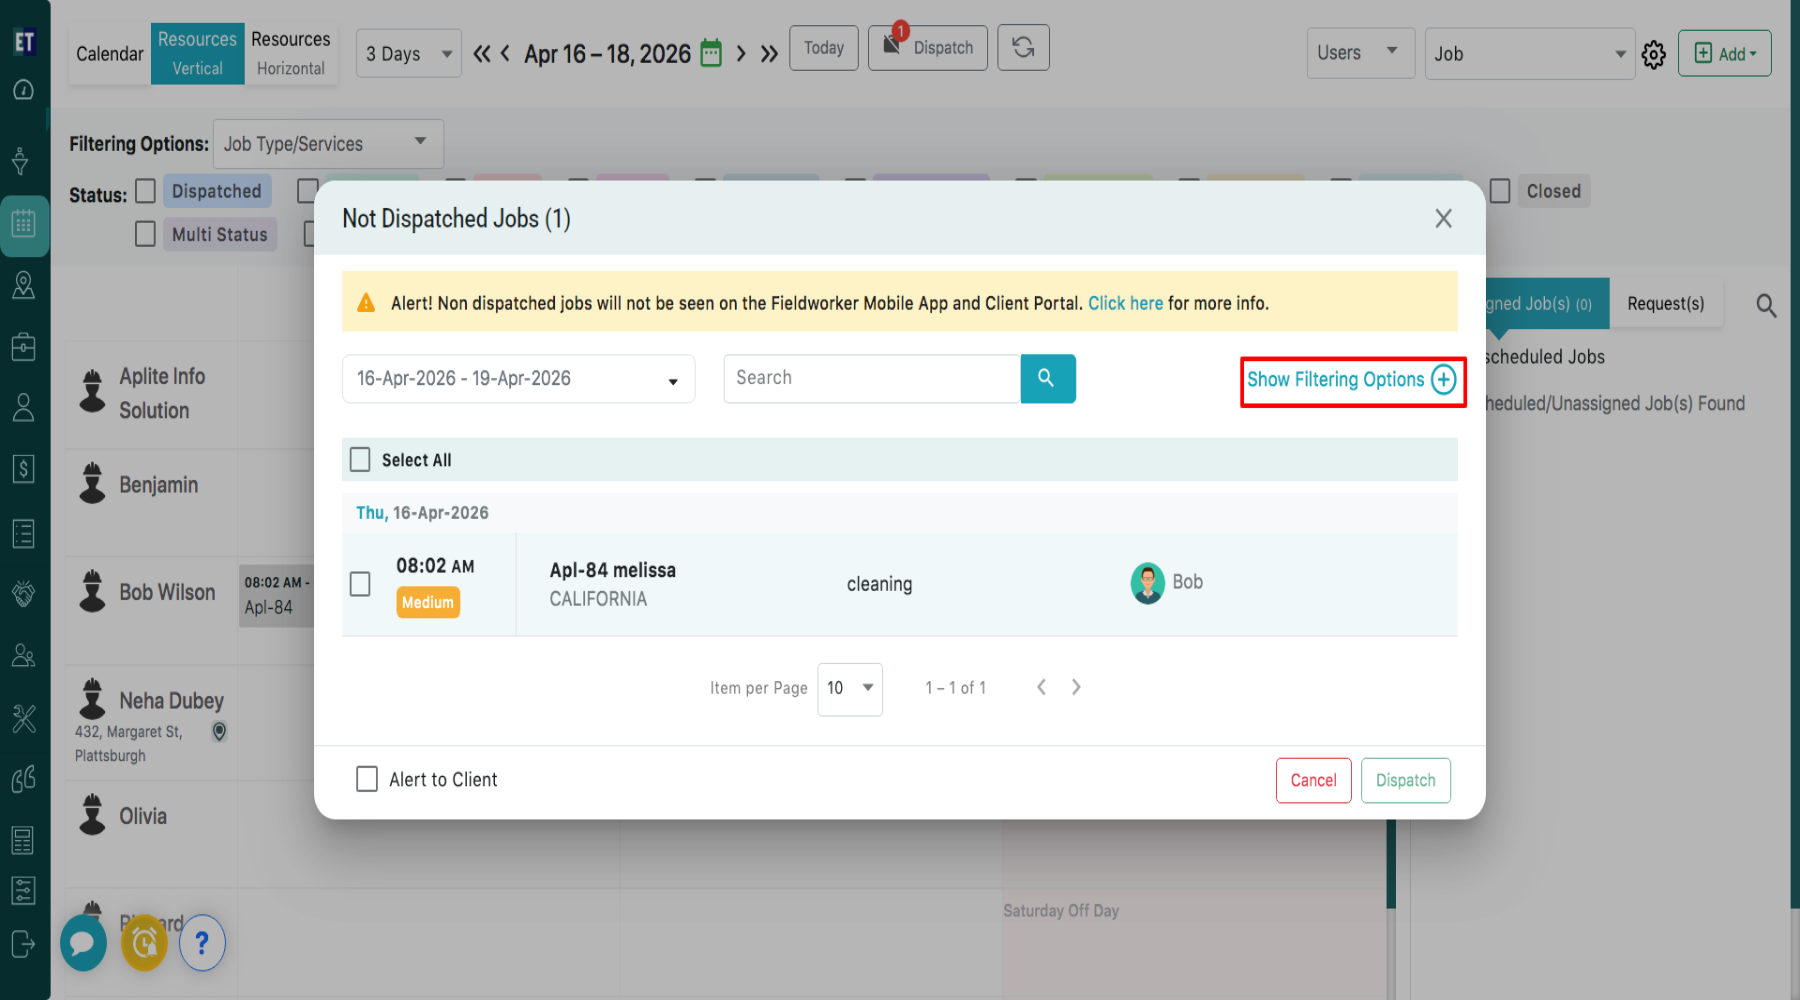
Task: Enable the Alert to Client checkbox
Action: [367, 780]
